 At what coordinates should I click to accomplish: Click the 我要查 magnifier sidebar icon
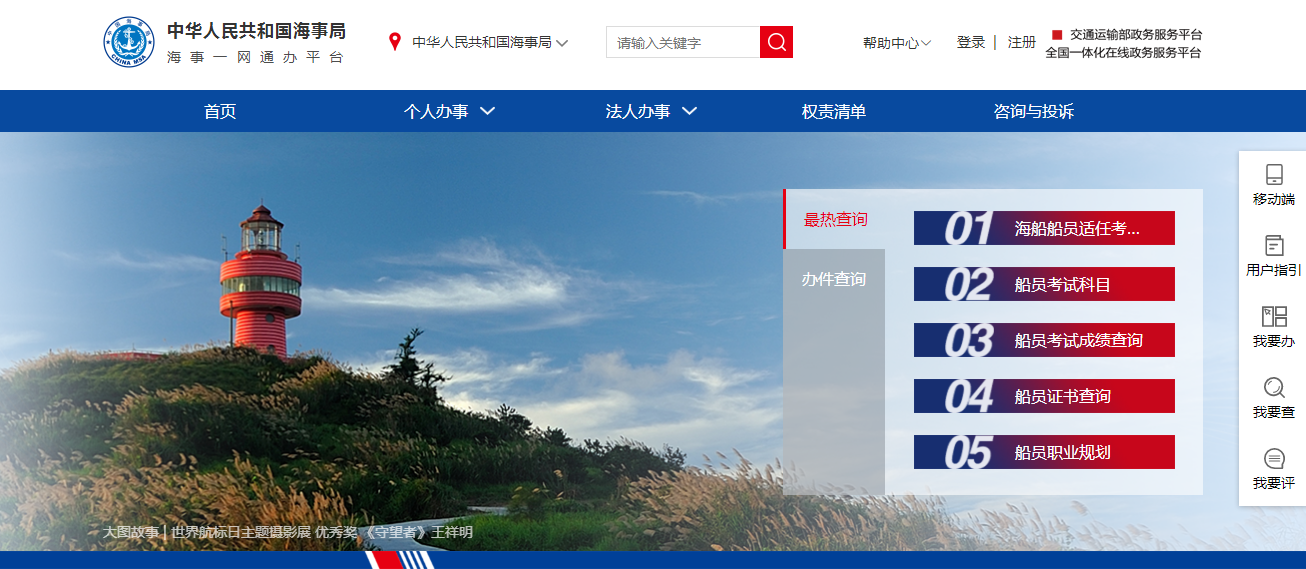[x=1273, y=388]
